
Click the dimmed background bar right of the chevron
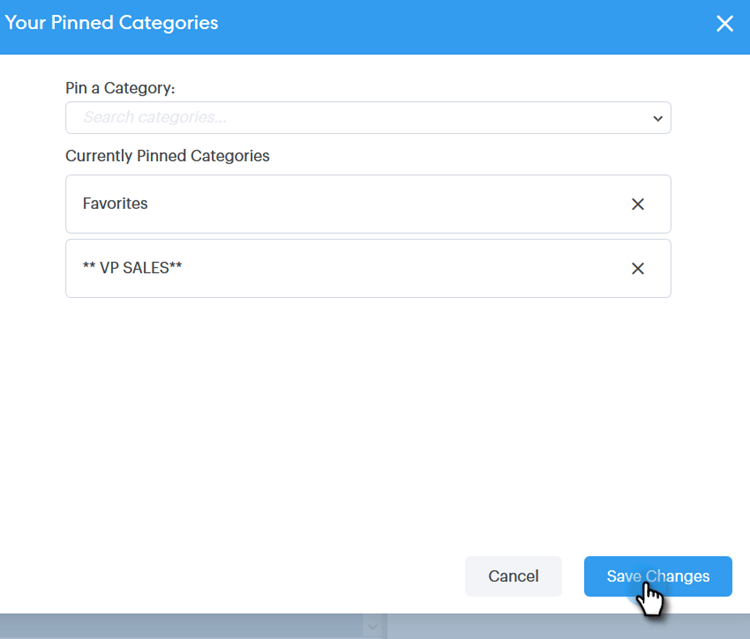(x=570, y=627)
